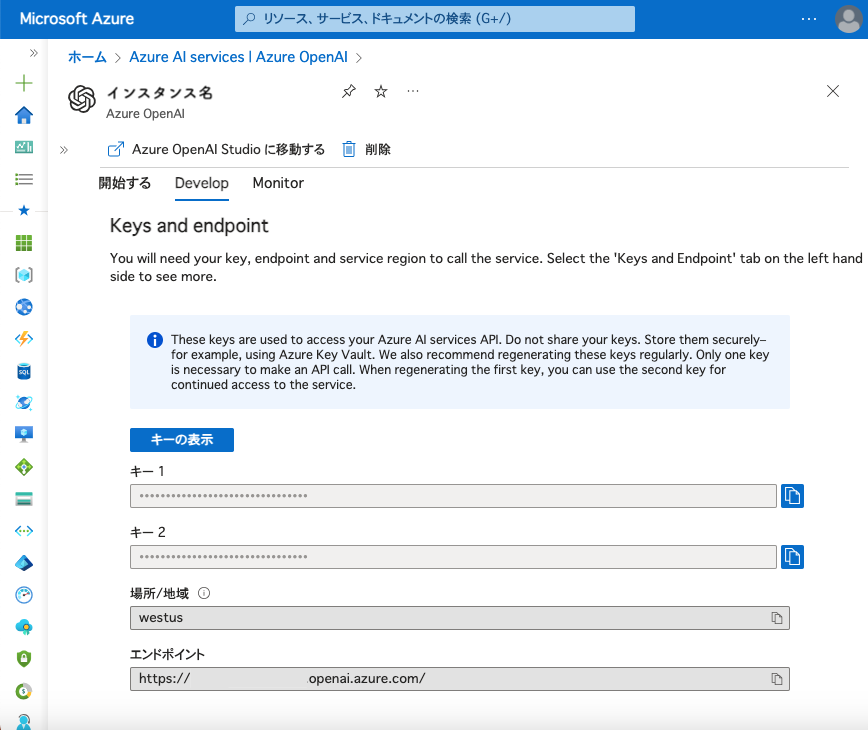Click the Microsoft Azure logo text
This screenshot has width=868, height=730.
pyautogui.click(x=76, y=19)
